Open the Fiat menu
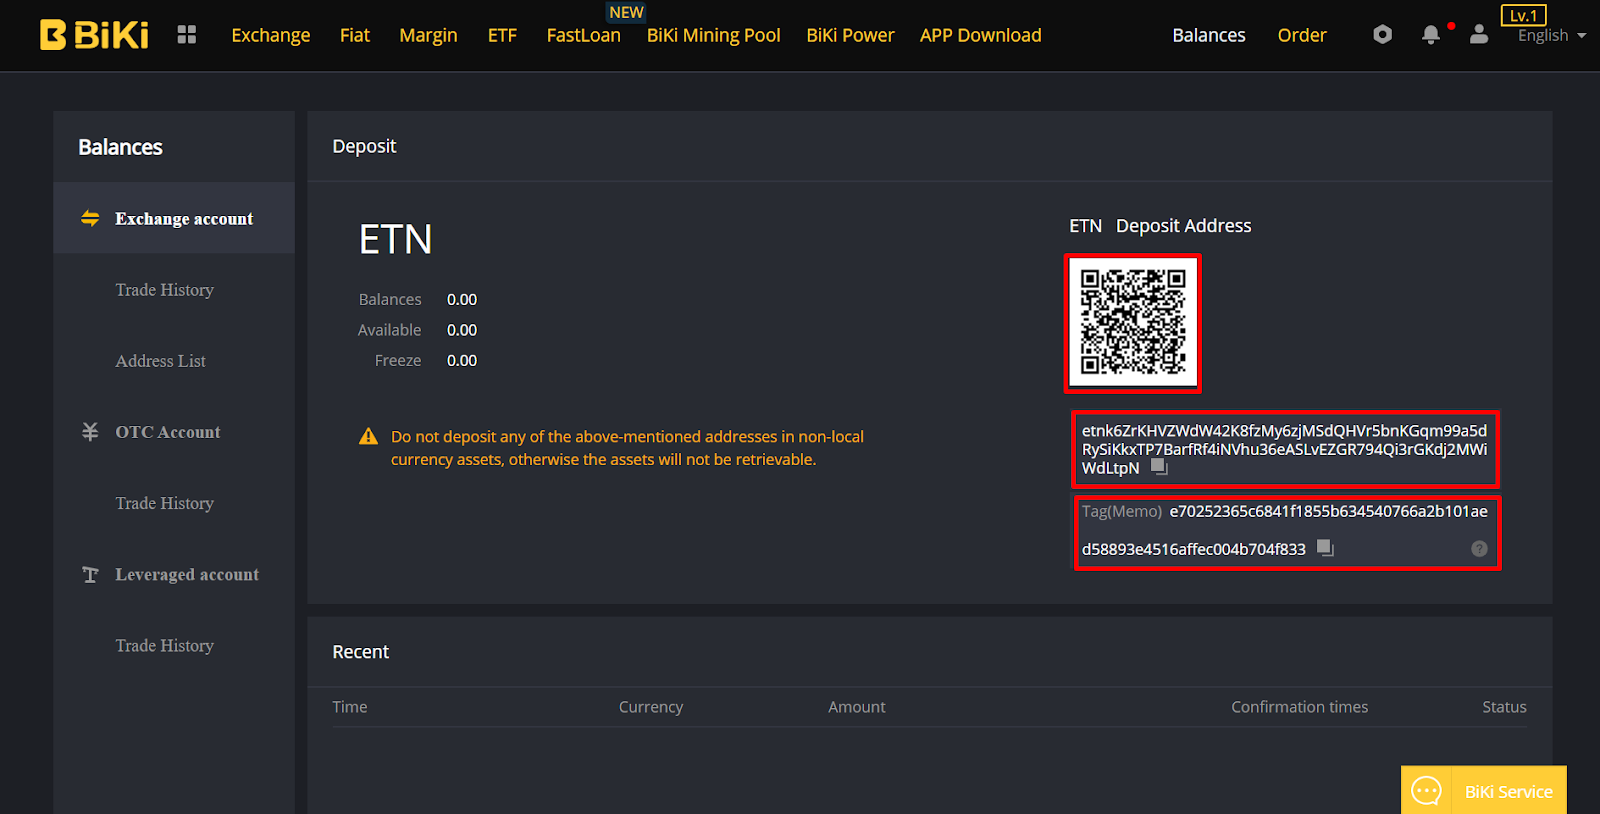 pos(355,35)
